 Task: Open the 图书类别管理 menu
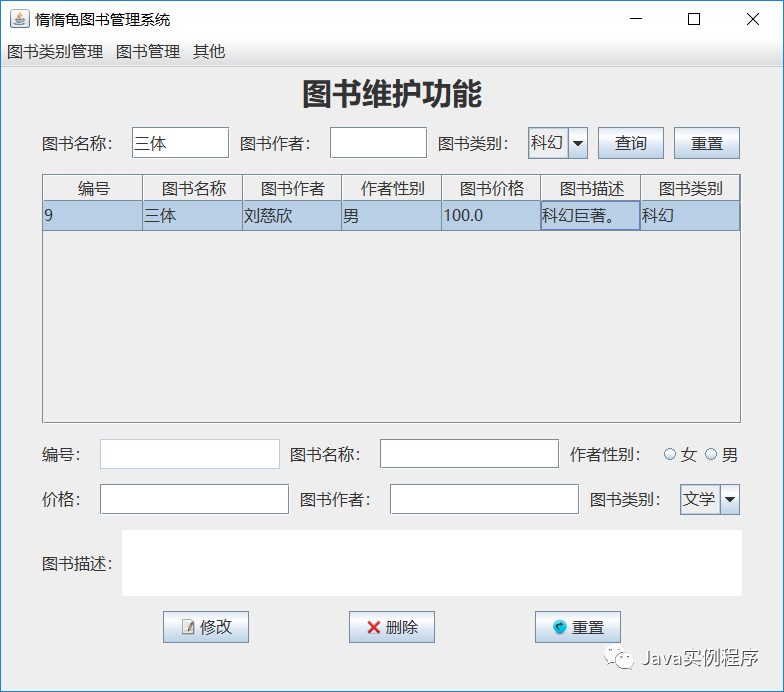click(55, 52)
